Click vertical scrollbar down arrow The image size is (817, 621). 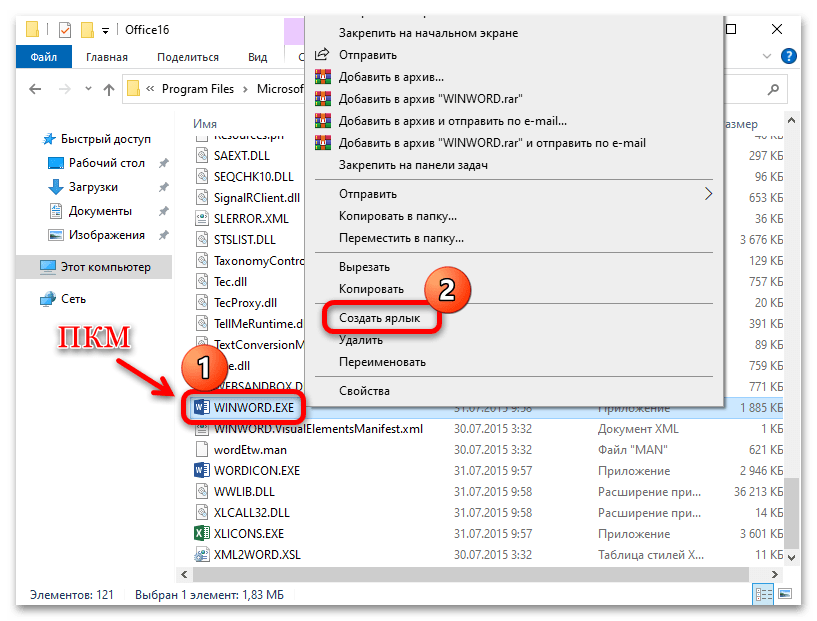(791, 557)
